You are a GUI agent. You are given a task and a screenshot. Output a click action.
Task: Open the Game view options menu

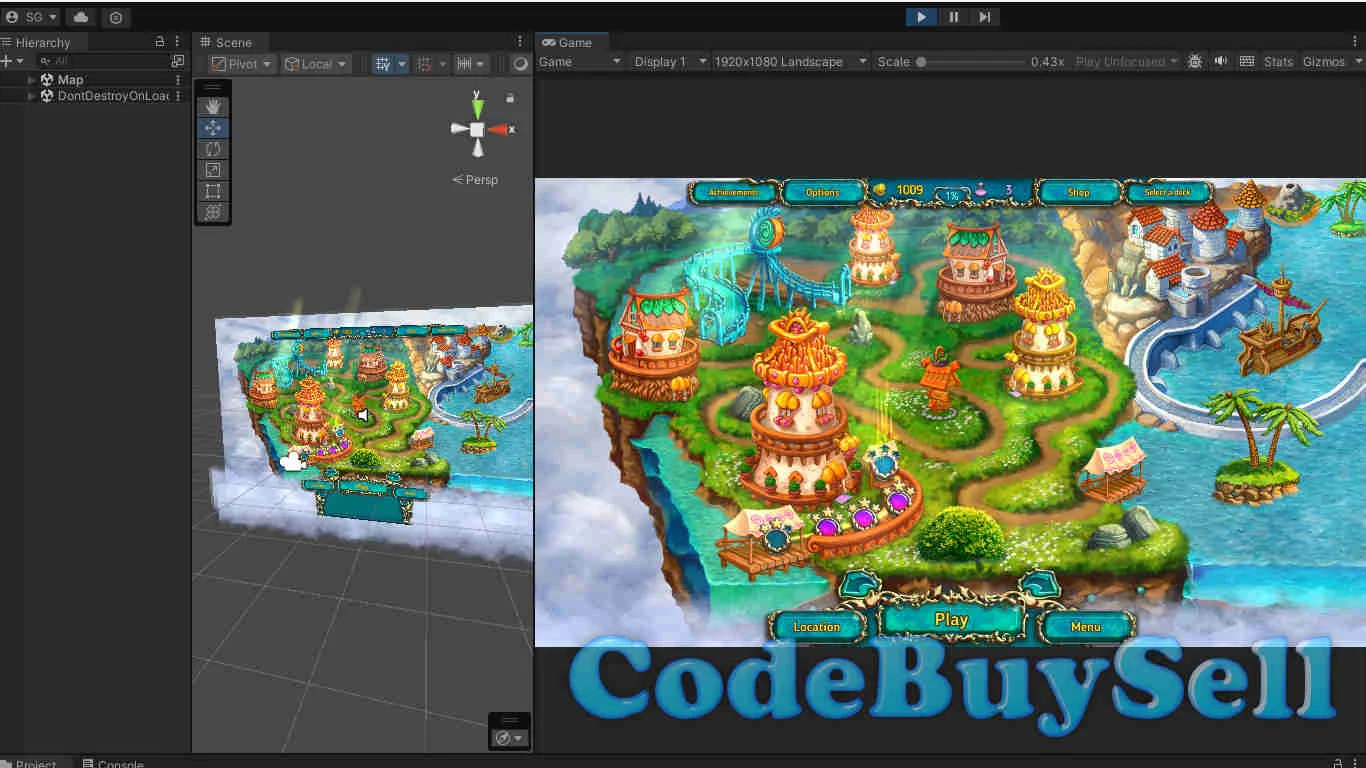pyautogui.click(x=1355, y=42)
